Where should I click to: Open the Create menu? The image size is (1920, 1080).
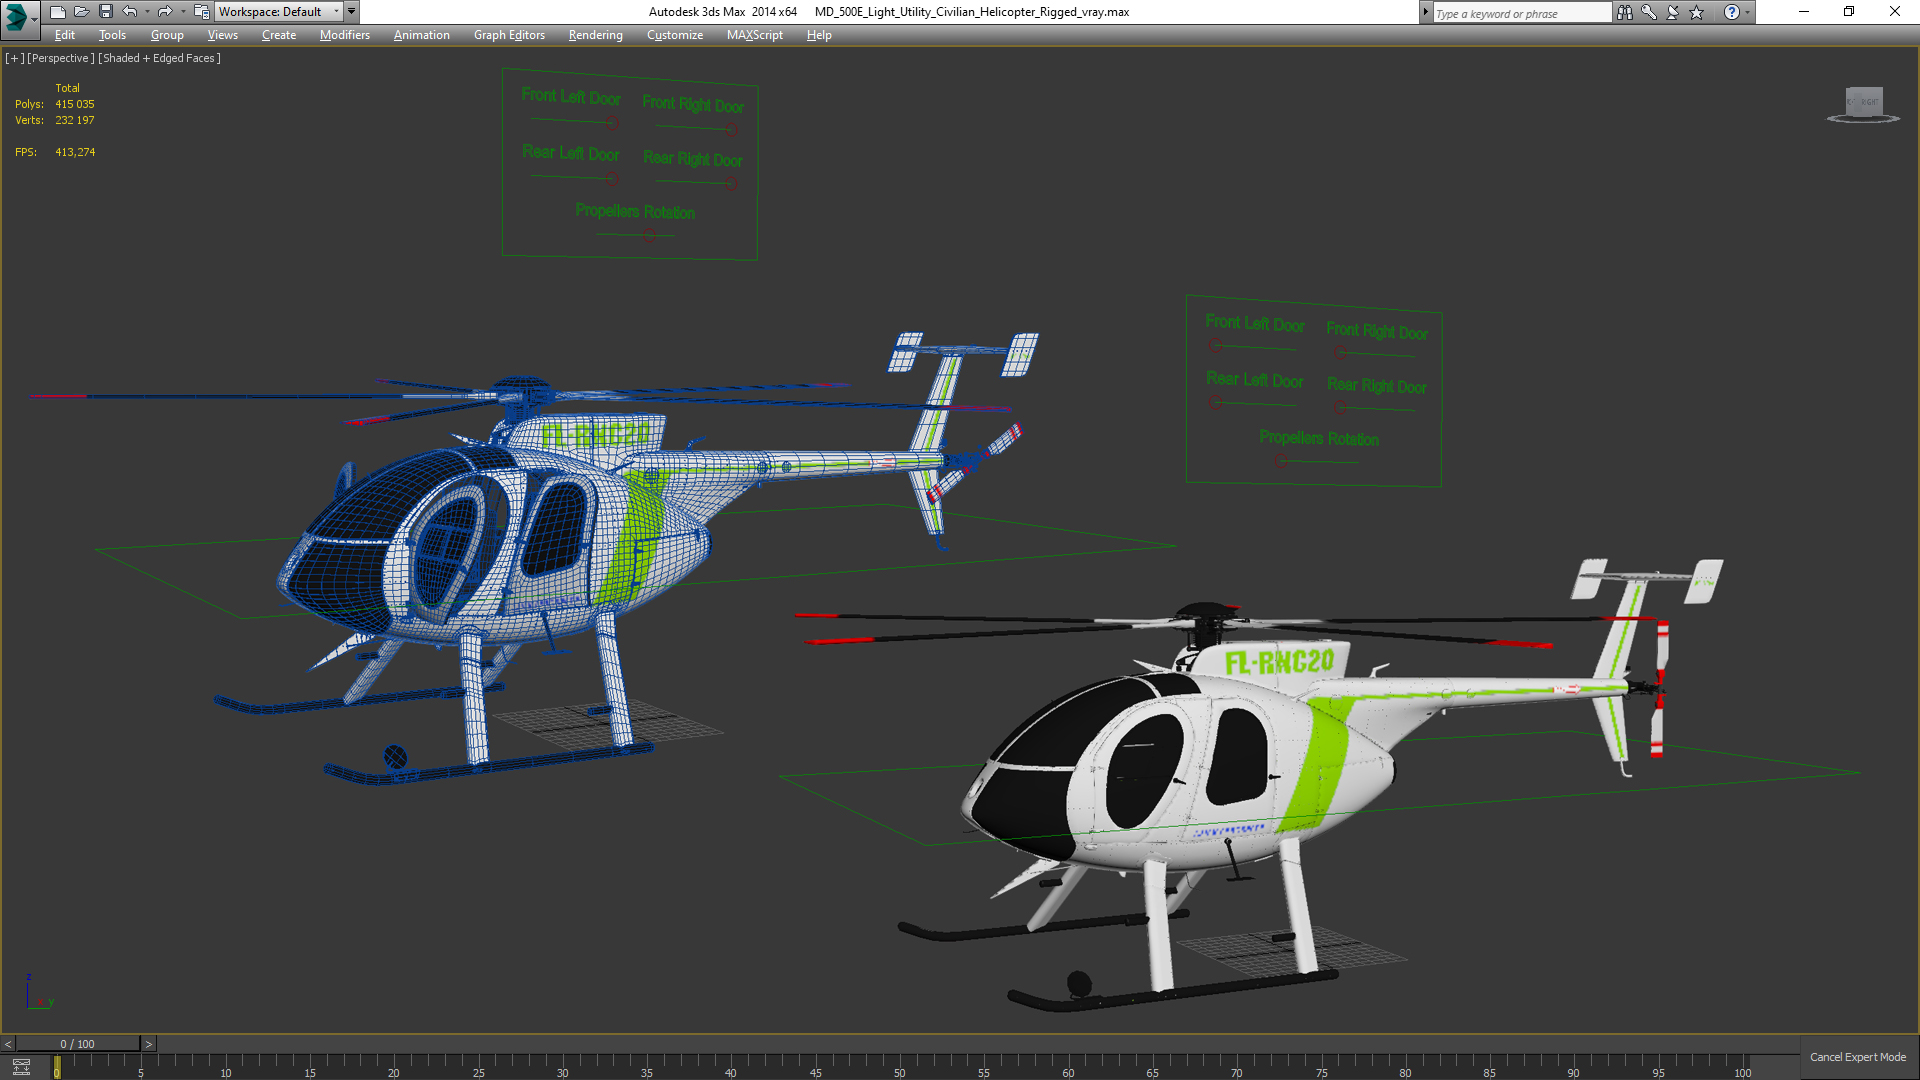click(279, 35)
